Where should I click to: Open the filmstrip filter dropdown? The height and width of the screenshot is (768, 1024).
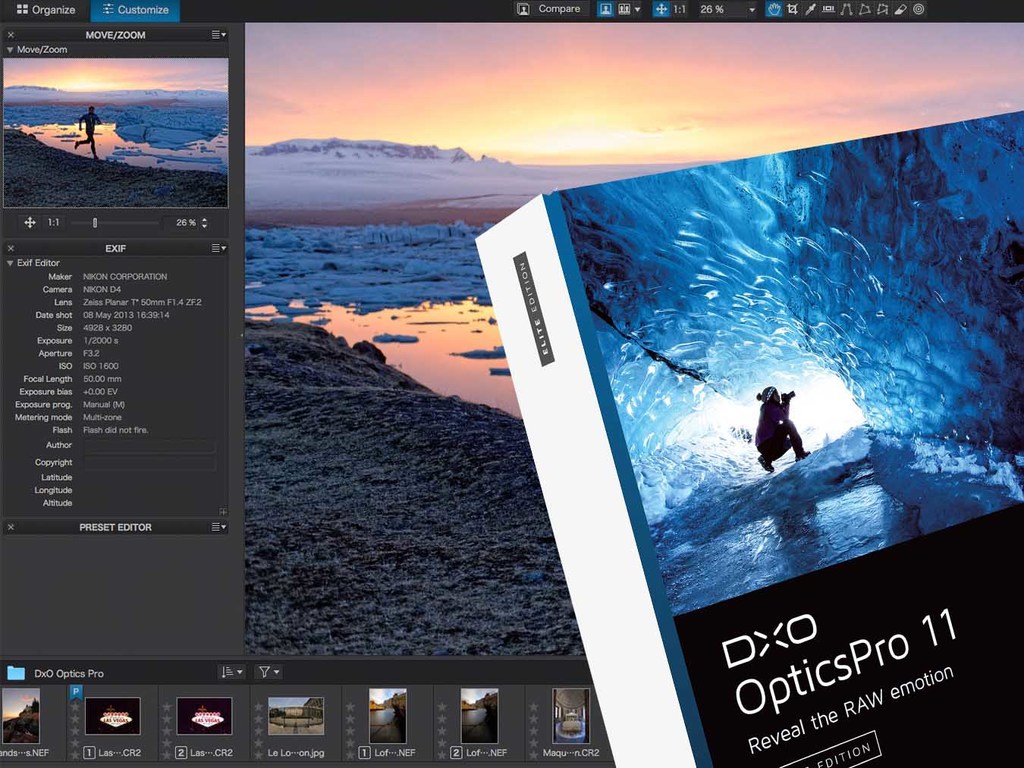(268, 672)
